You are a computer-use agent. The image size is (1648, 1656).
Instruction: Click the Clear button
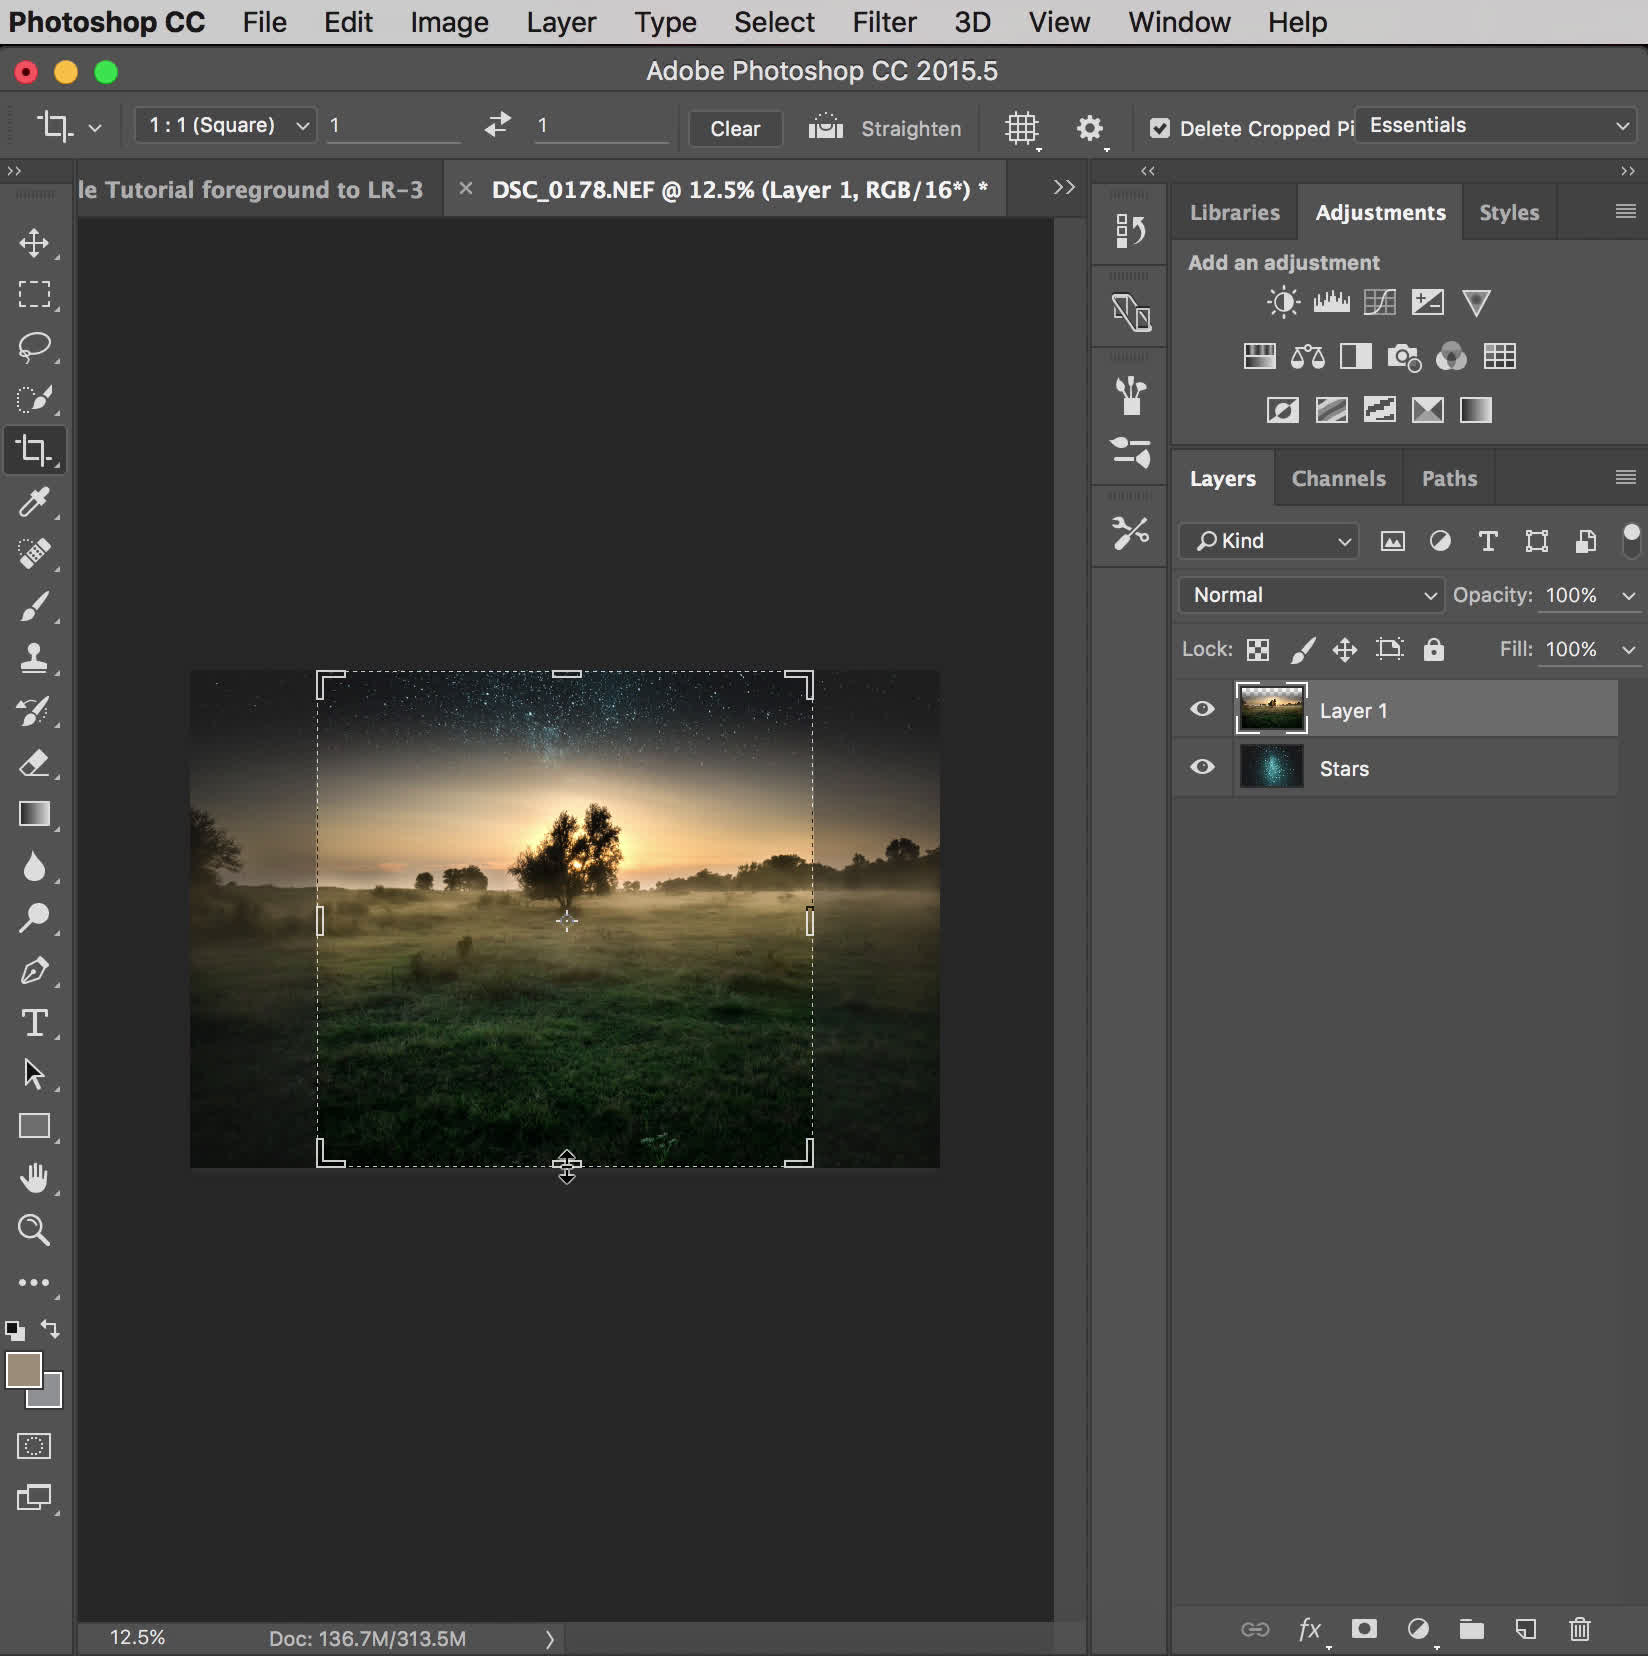click(735, 129)
